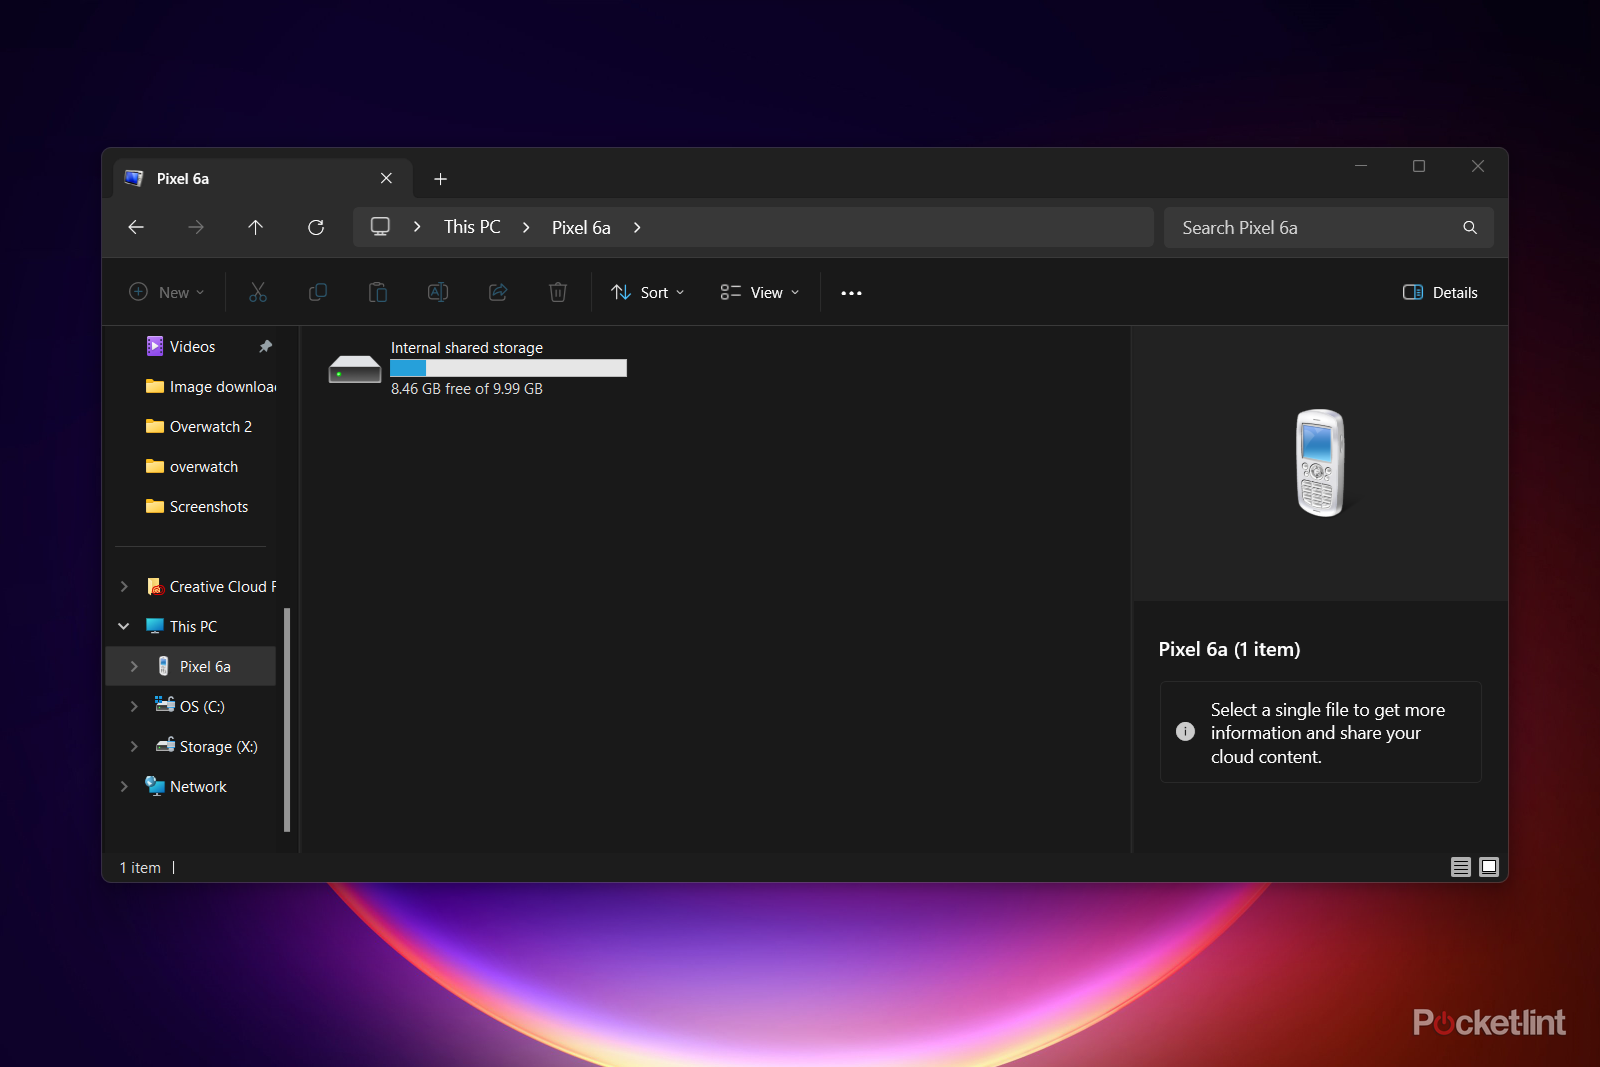Open a new tab with plus icon

(x=440, y=179)
